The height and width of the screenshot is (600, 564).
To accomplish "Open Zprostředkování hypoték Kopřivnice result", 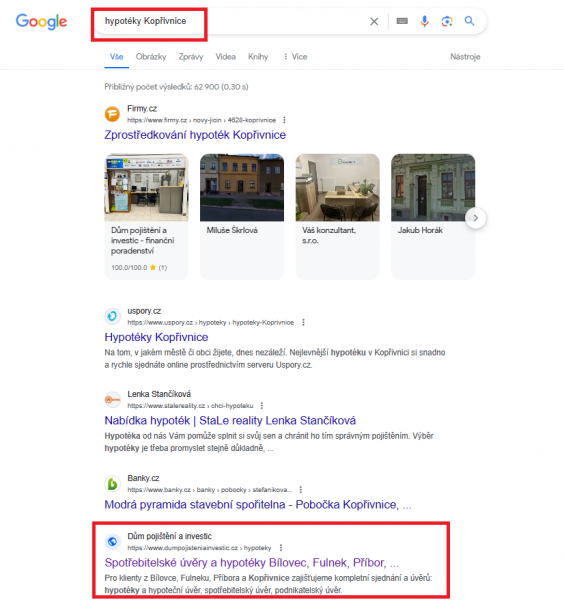I will [195, 135].
